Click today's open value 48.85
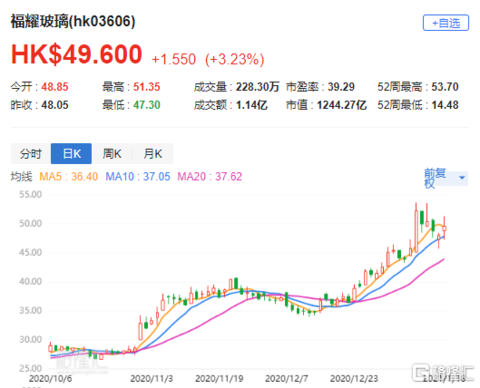The height and width of the screenshot is (388, 480). [55, 87]
